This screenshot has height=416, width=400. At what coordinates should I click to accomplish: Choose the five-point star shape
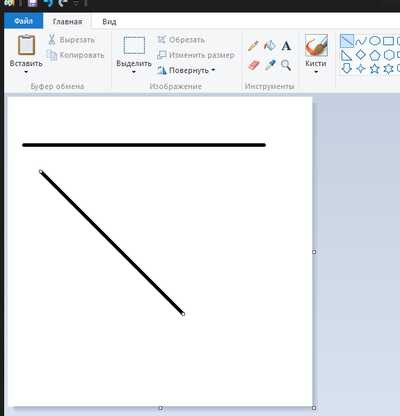click(375, 69)
